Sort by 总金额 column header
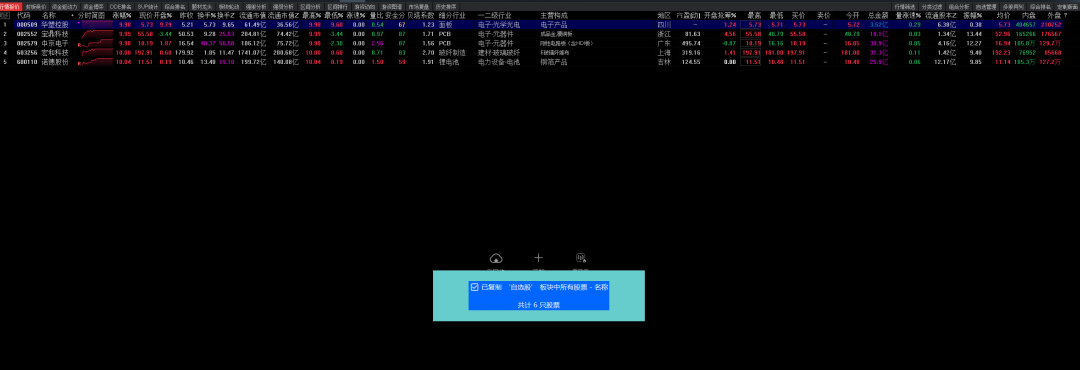Viewport: 1080px width, 370px height. click(x=878, y=14)
